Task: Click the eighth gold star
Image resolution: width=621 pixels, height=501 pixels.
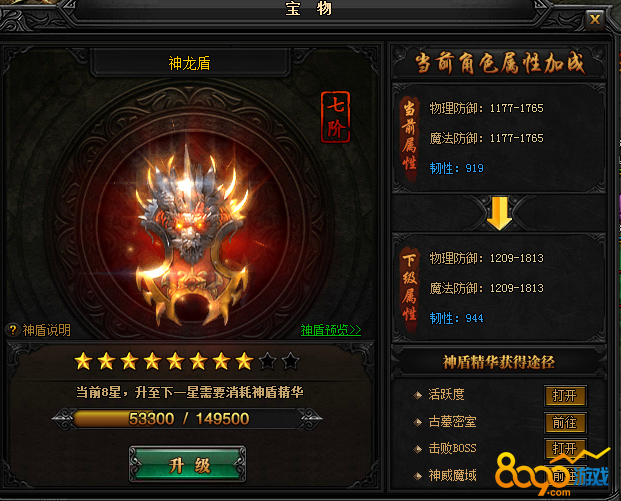Action: click(x=244, y=361)
